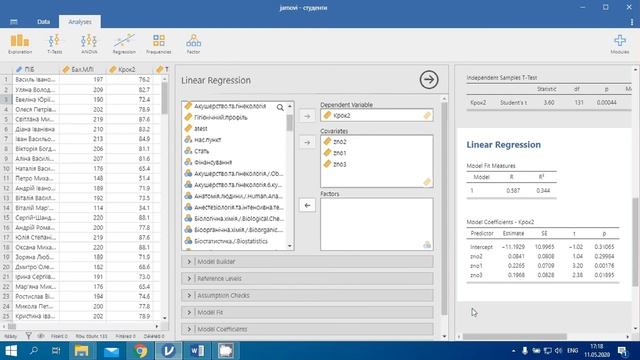Click the Linear Regression results heading
The width and height of the screenshot is (640, 360).
pyautogui.click(x=504, y=144)
